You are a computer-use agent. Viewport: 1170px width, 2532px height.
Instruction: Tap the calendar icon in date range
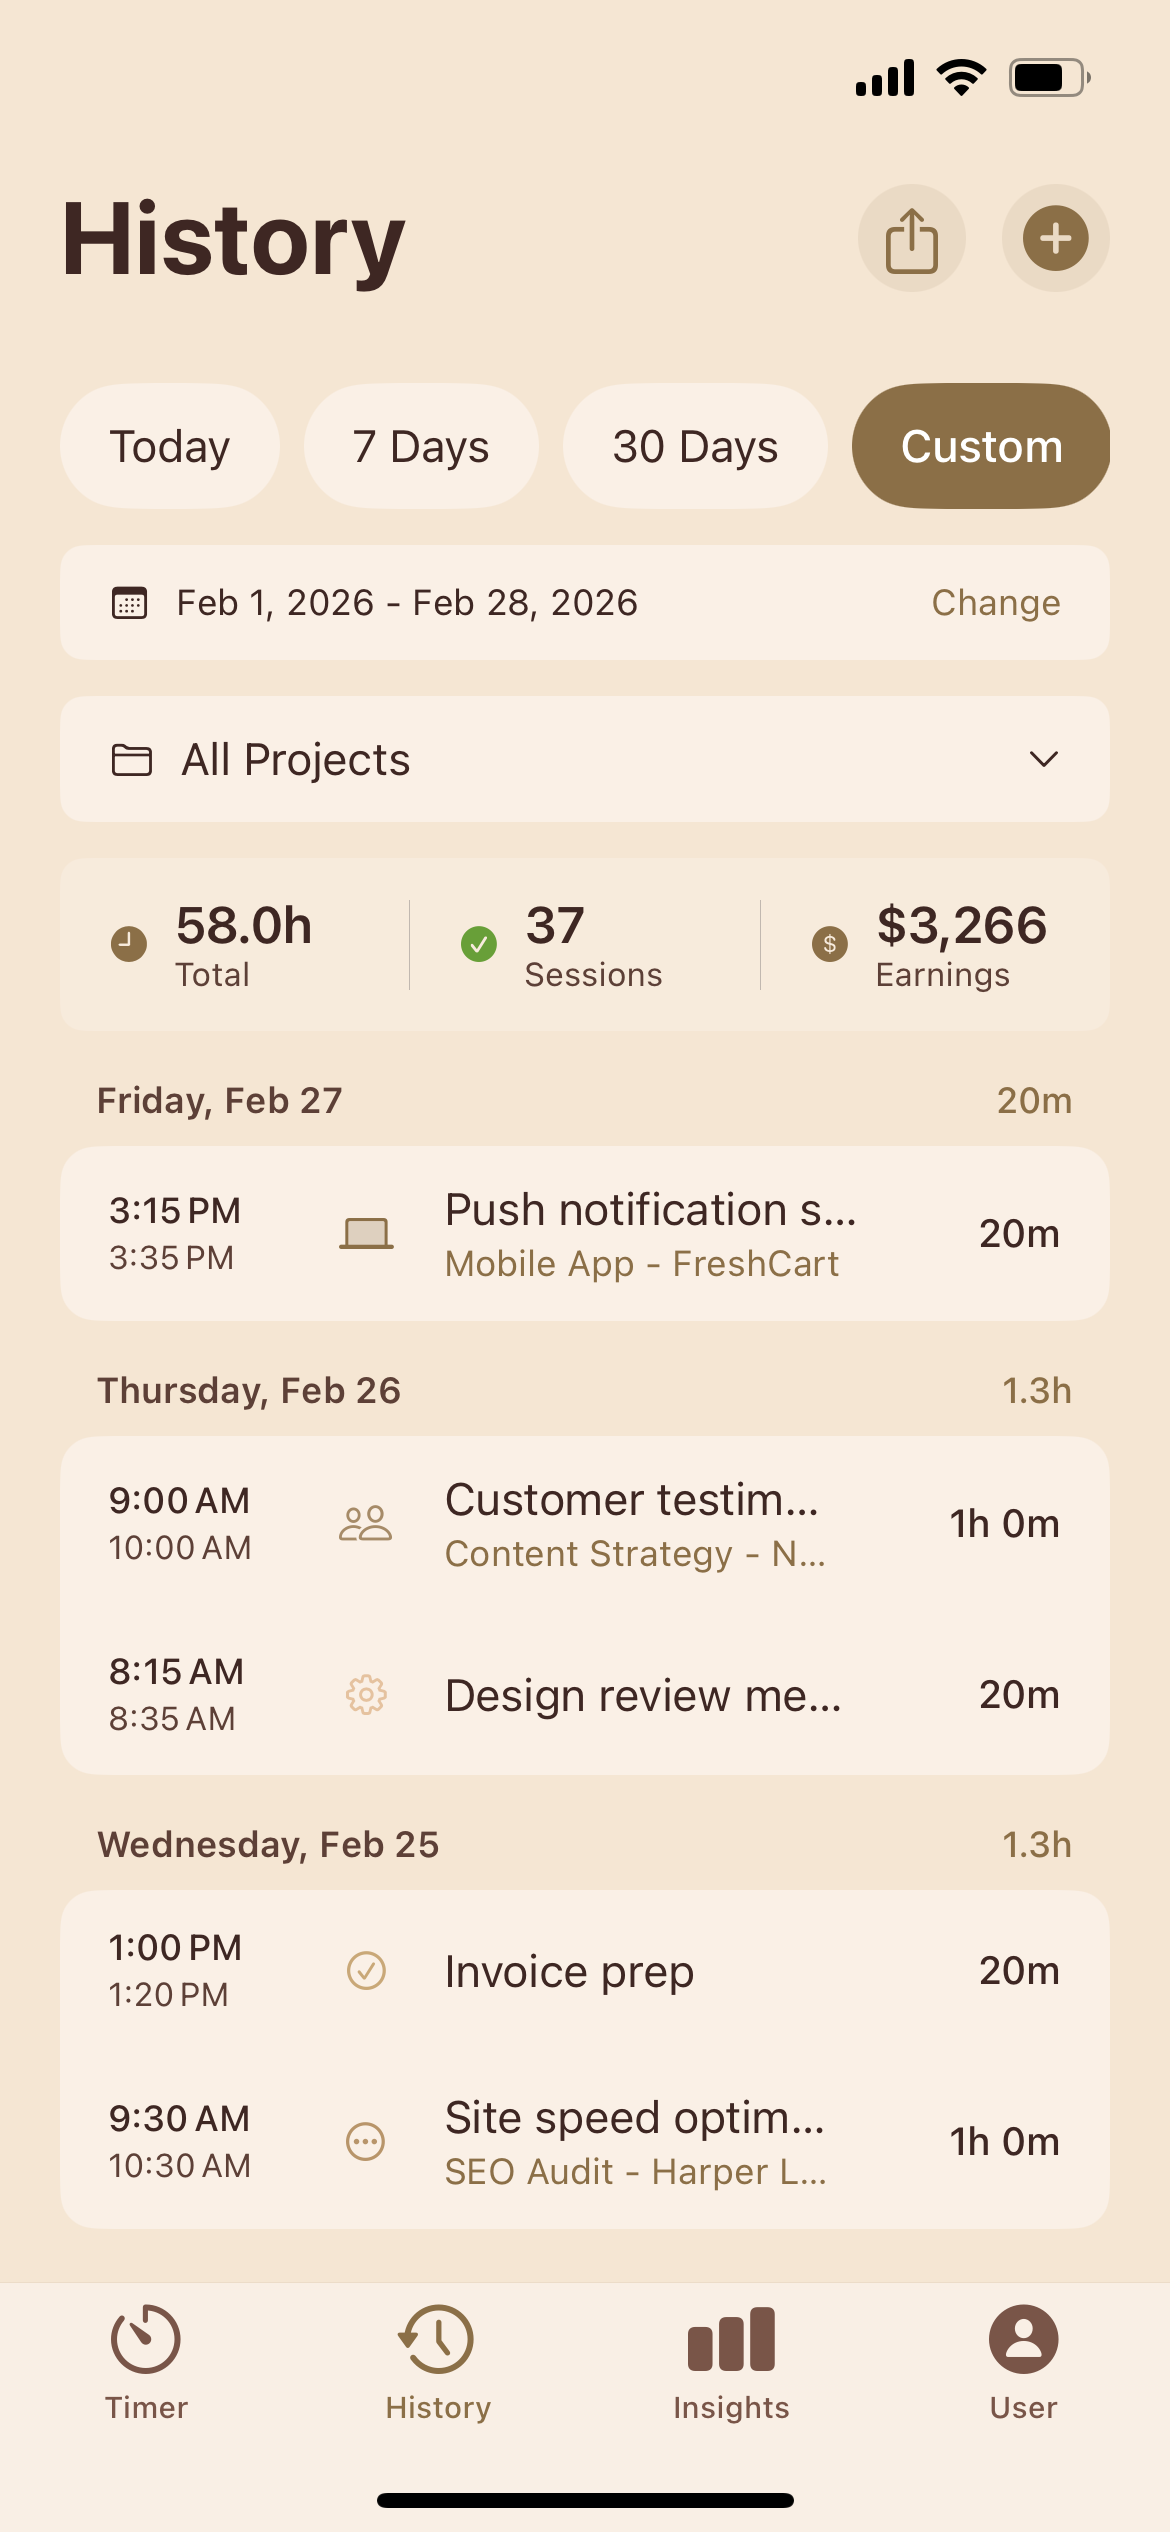(x=129, y=603)
